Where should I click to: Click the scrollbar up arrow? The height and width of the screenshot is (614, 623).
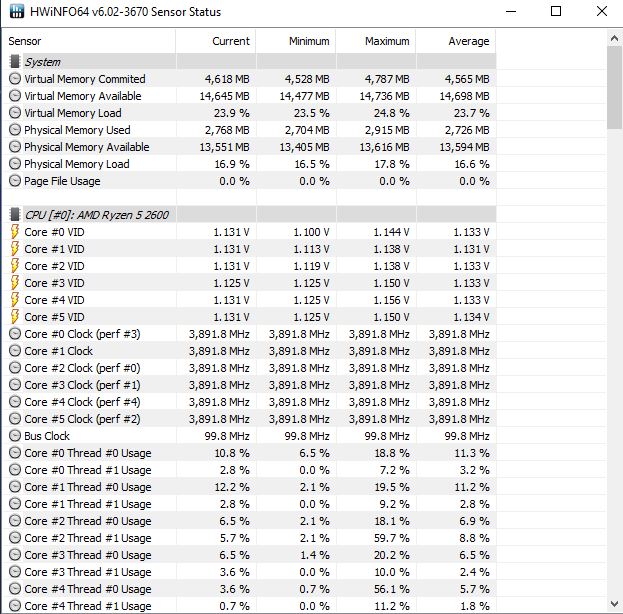614,39
